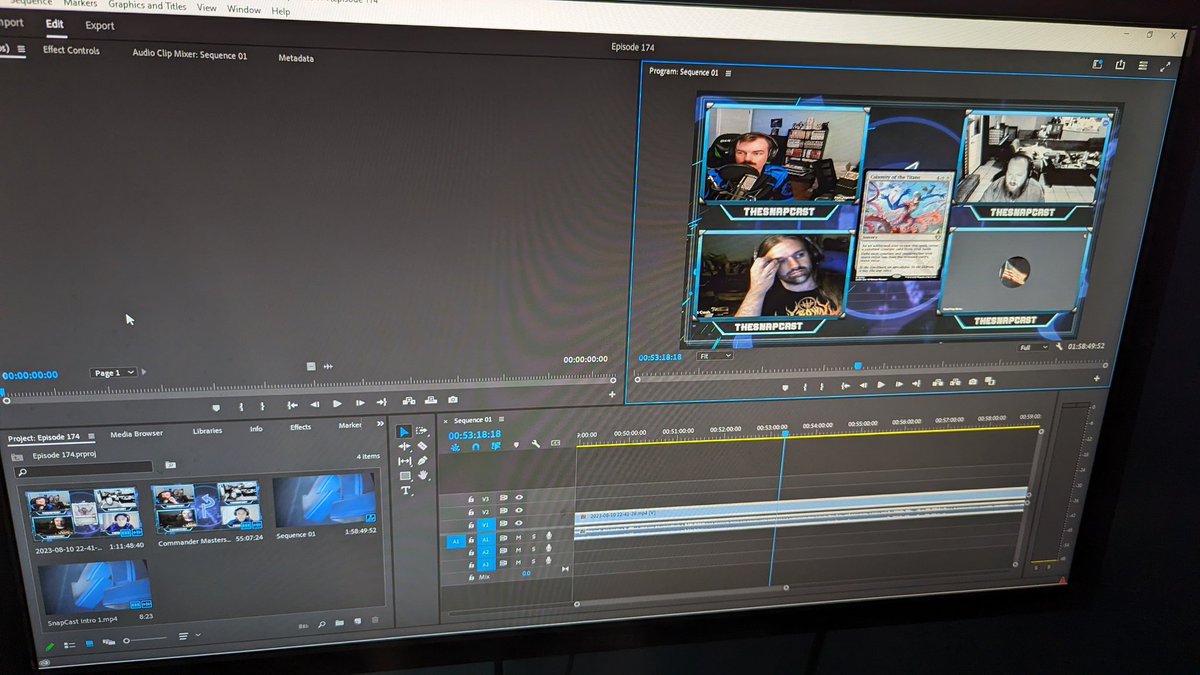The height and width of the screenshot is (675, 1200).
Task: Expand hidden Project panel tabs chevron
Action: coord(379,424)
